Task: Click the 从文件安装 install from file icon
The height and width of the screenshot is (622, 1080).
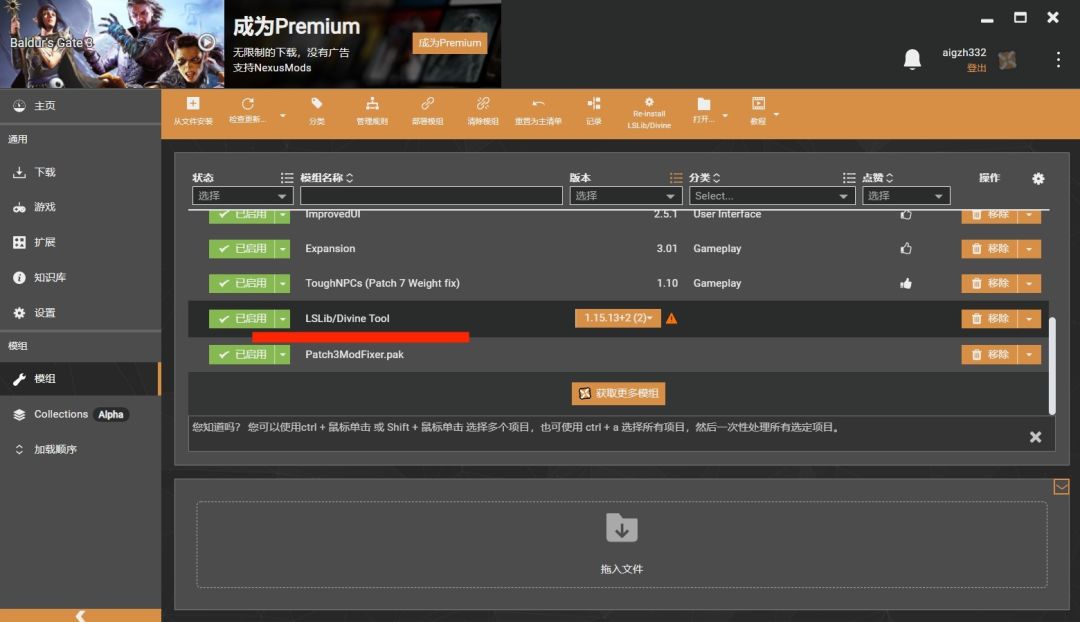Action: [193, 104]
